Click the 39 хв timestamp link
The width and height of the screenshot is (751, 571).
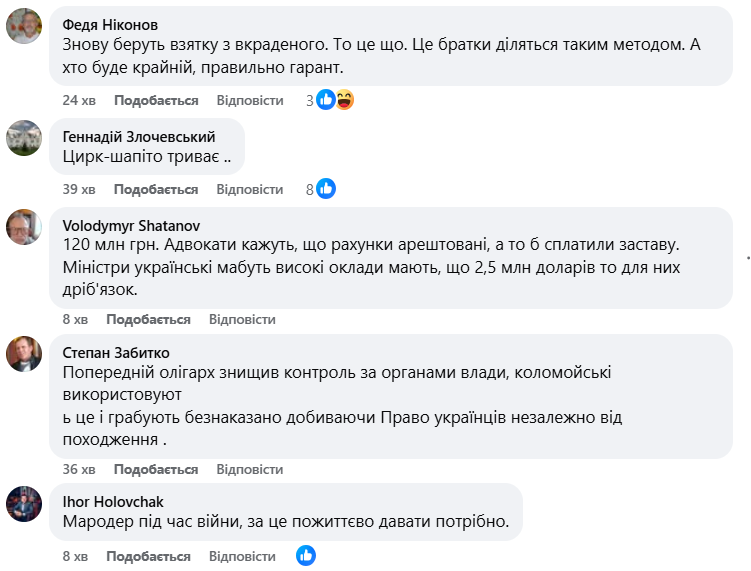pos(79,189)
